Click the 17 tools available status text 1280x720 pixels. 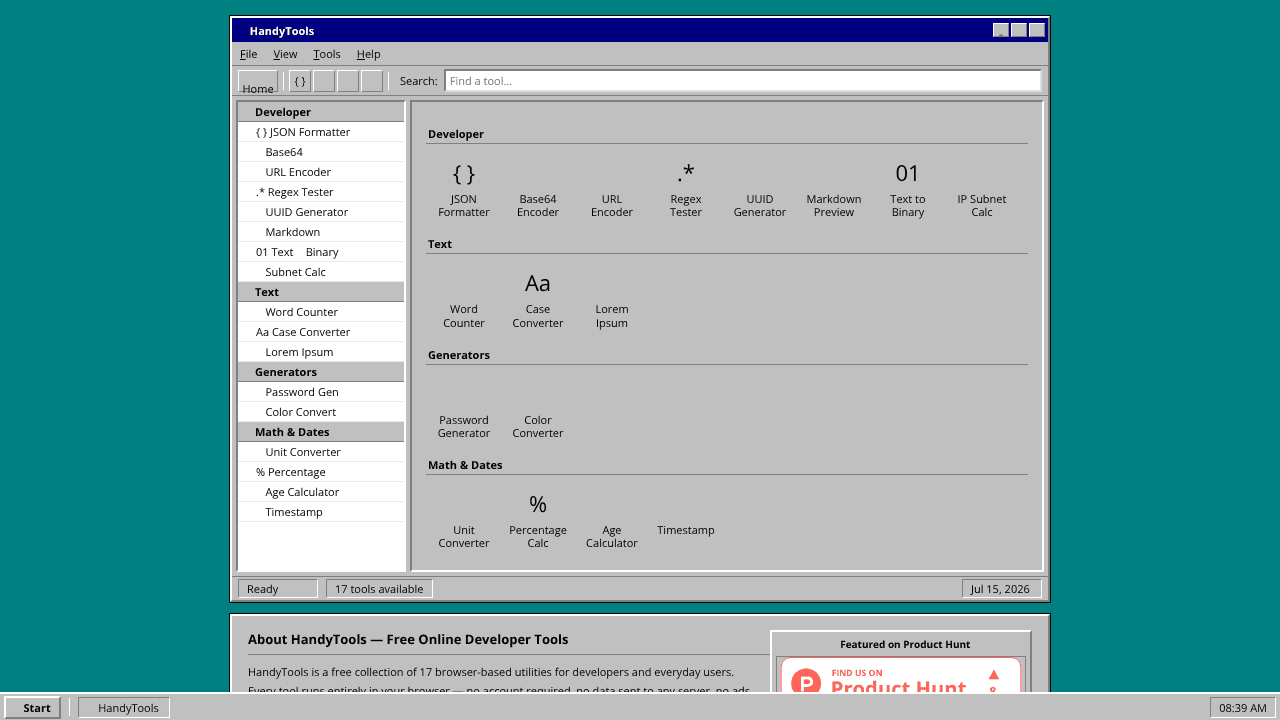379,589
